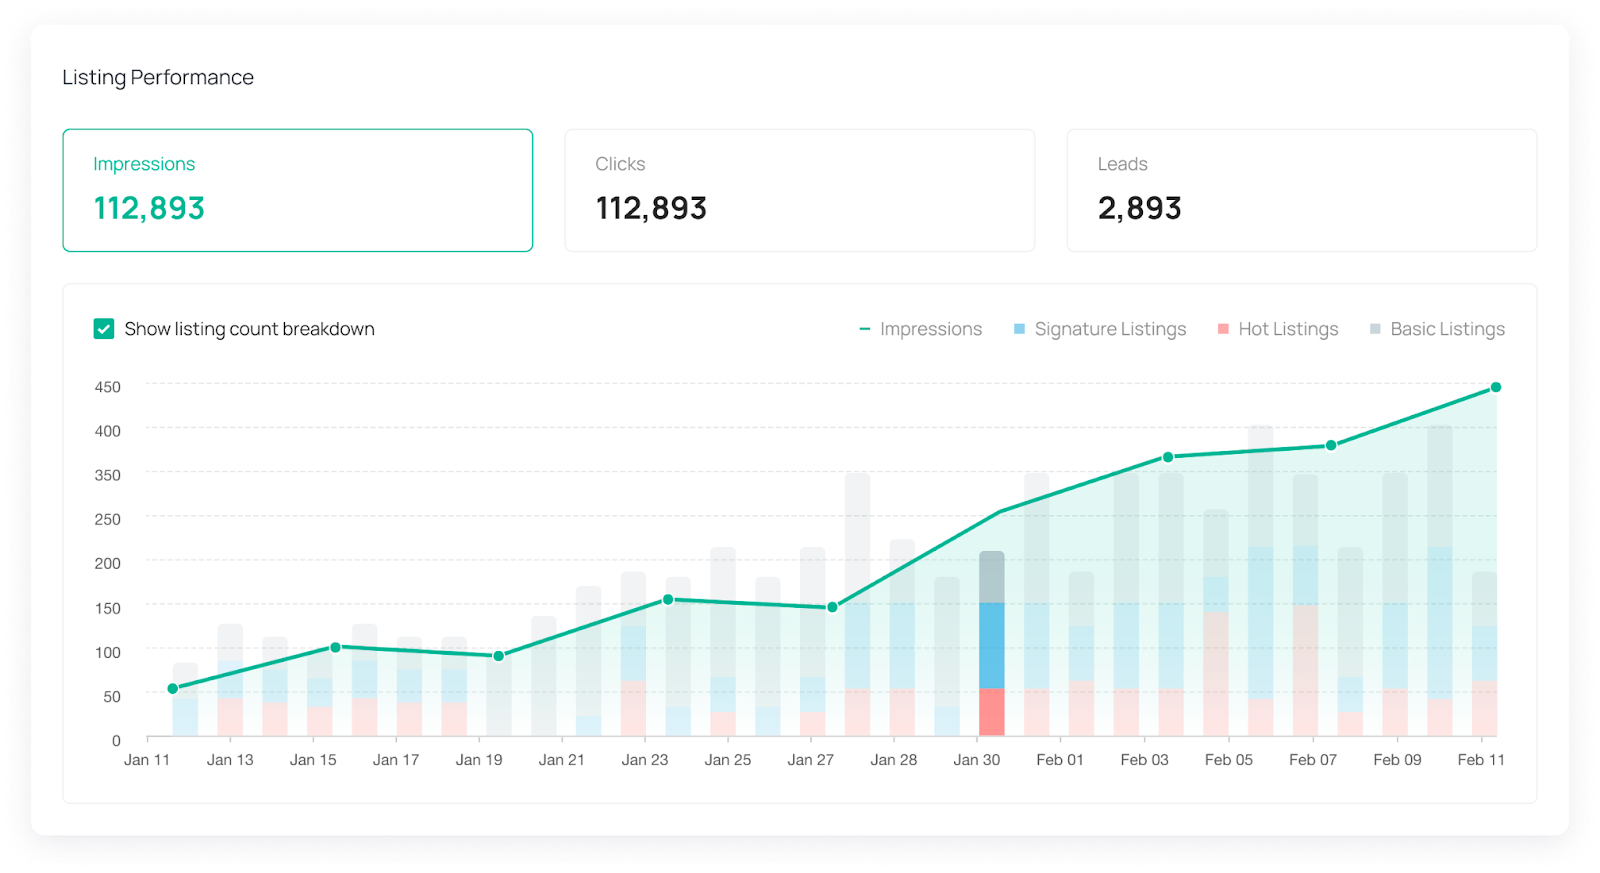Image resolution: width=1600 pixels, height=873 pixels.
Task: Click the 100 y-axis label
Action: 108,652
